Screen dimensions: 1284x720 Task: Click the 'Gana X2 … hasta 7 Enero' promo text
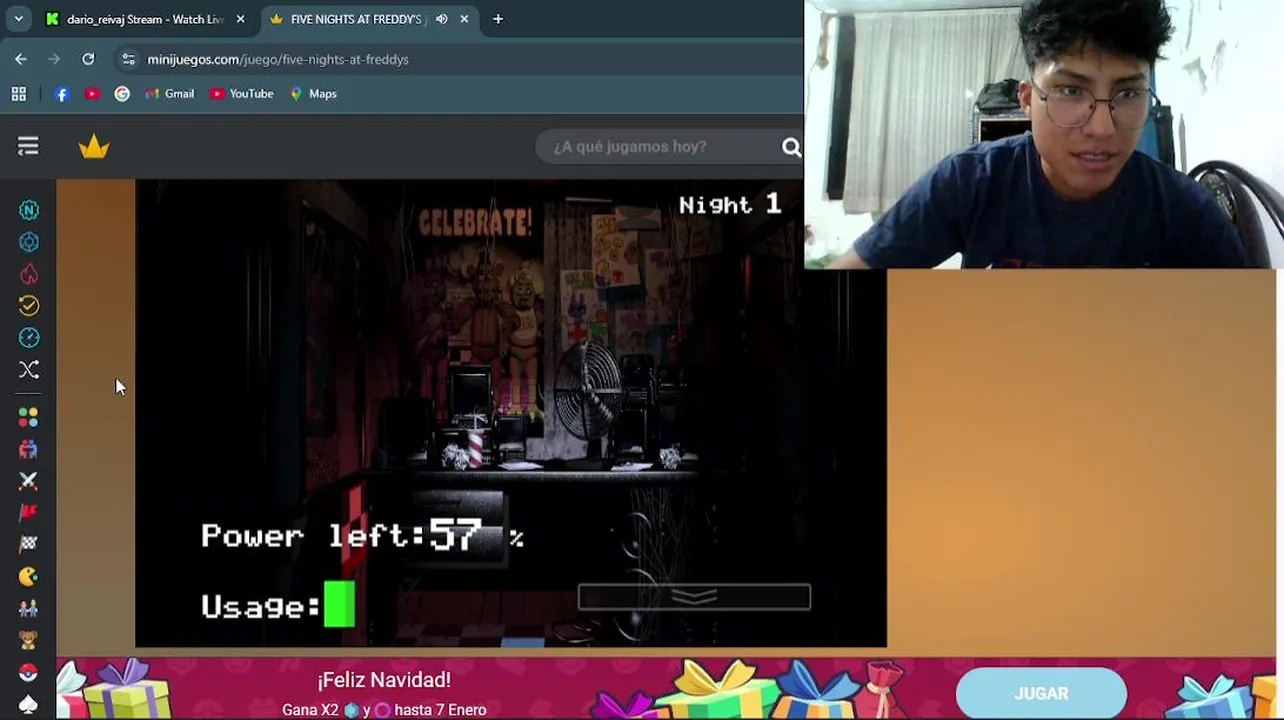(384, 710)
